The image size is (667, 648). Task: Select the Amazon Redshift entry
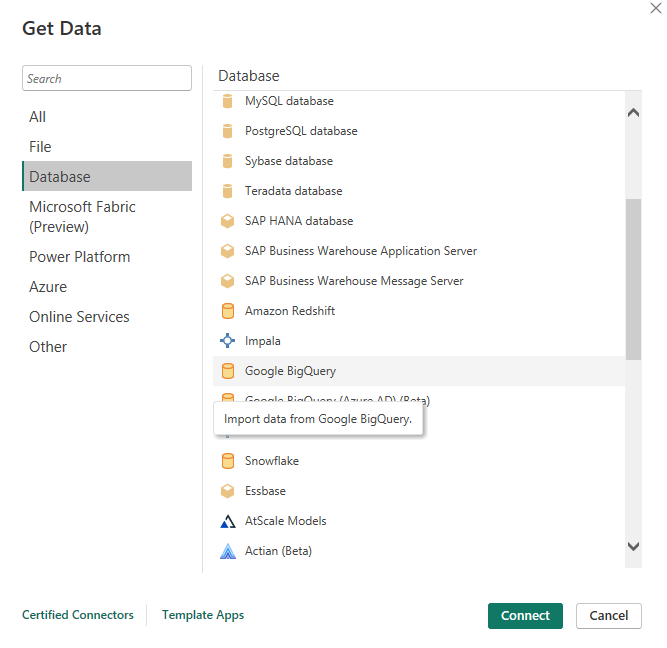pos(419,311)
